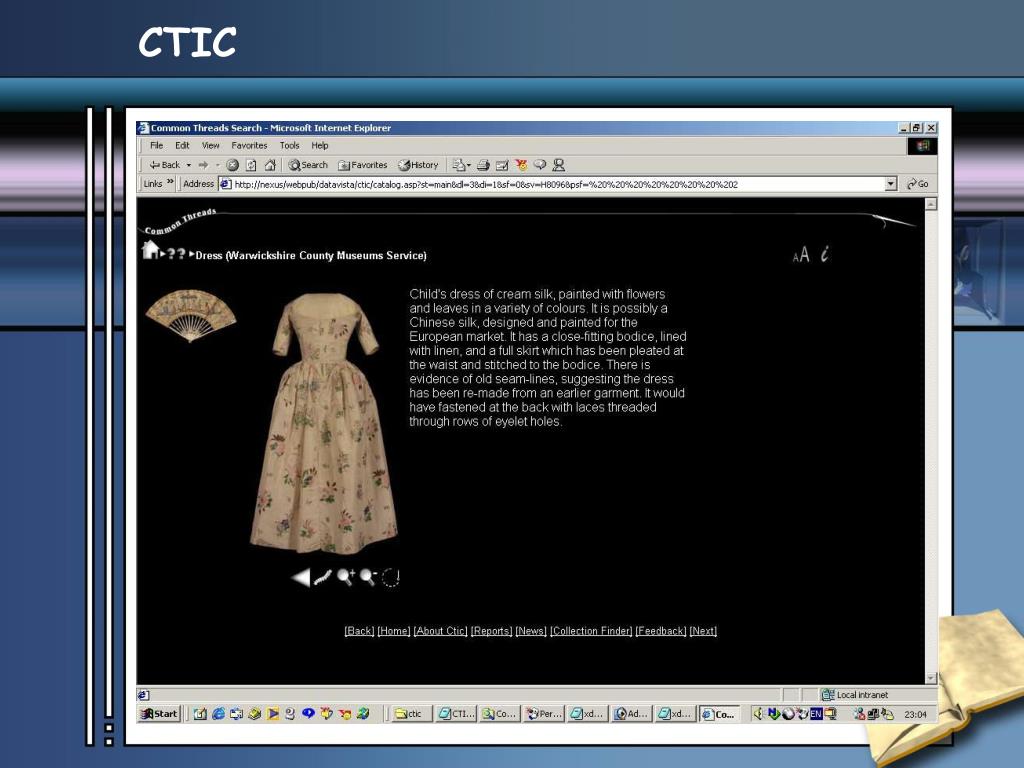The image size is (1024, 768).
Task: Open the Tools menu
Action: click(289, 146)
